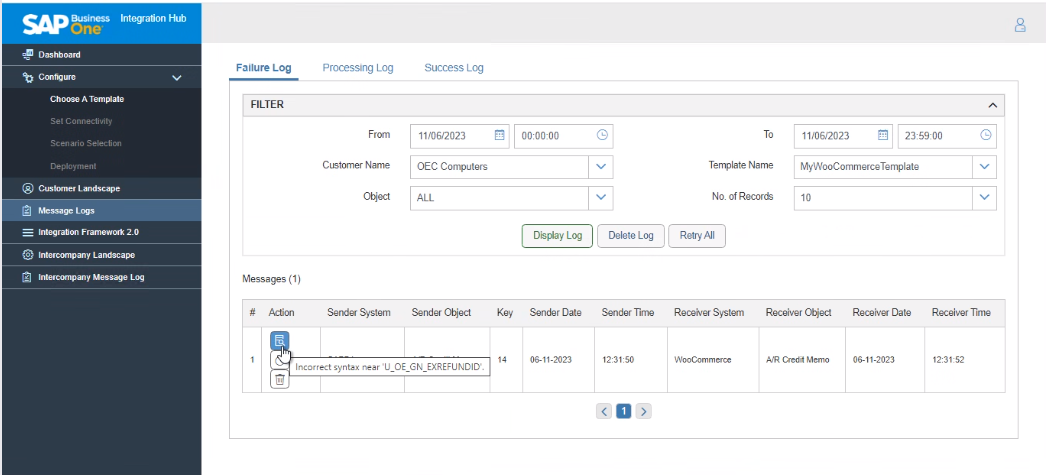Go to the previous page arrow
Viewport: 1046px width, 475px height.
point(604,411)
